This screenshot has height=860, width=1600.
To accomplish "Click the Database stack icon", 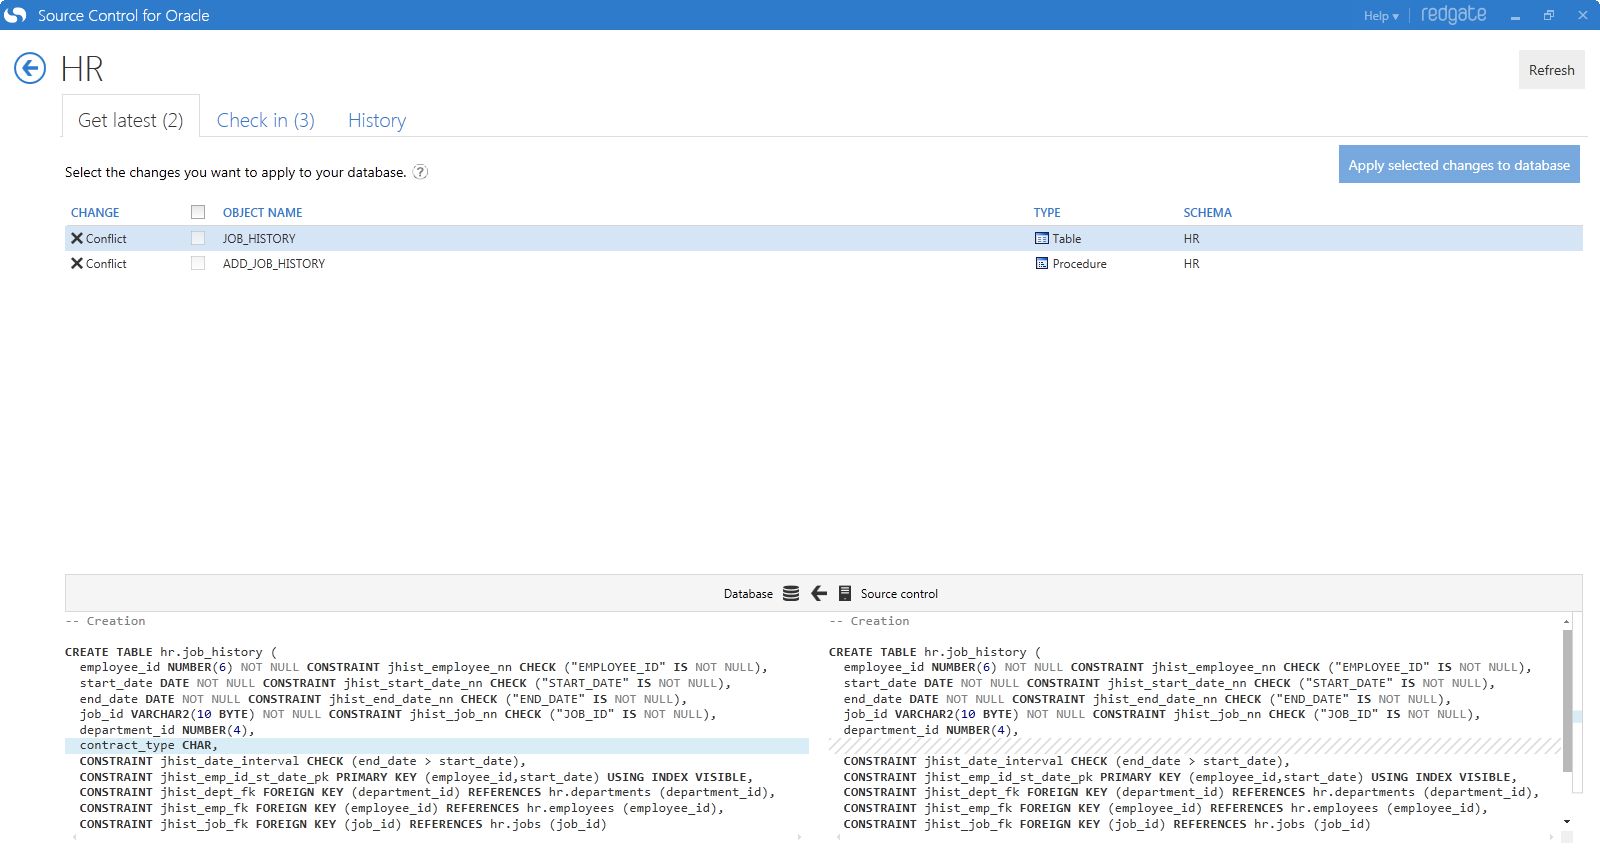I will [x=791, y=594].
